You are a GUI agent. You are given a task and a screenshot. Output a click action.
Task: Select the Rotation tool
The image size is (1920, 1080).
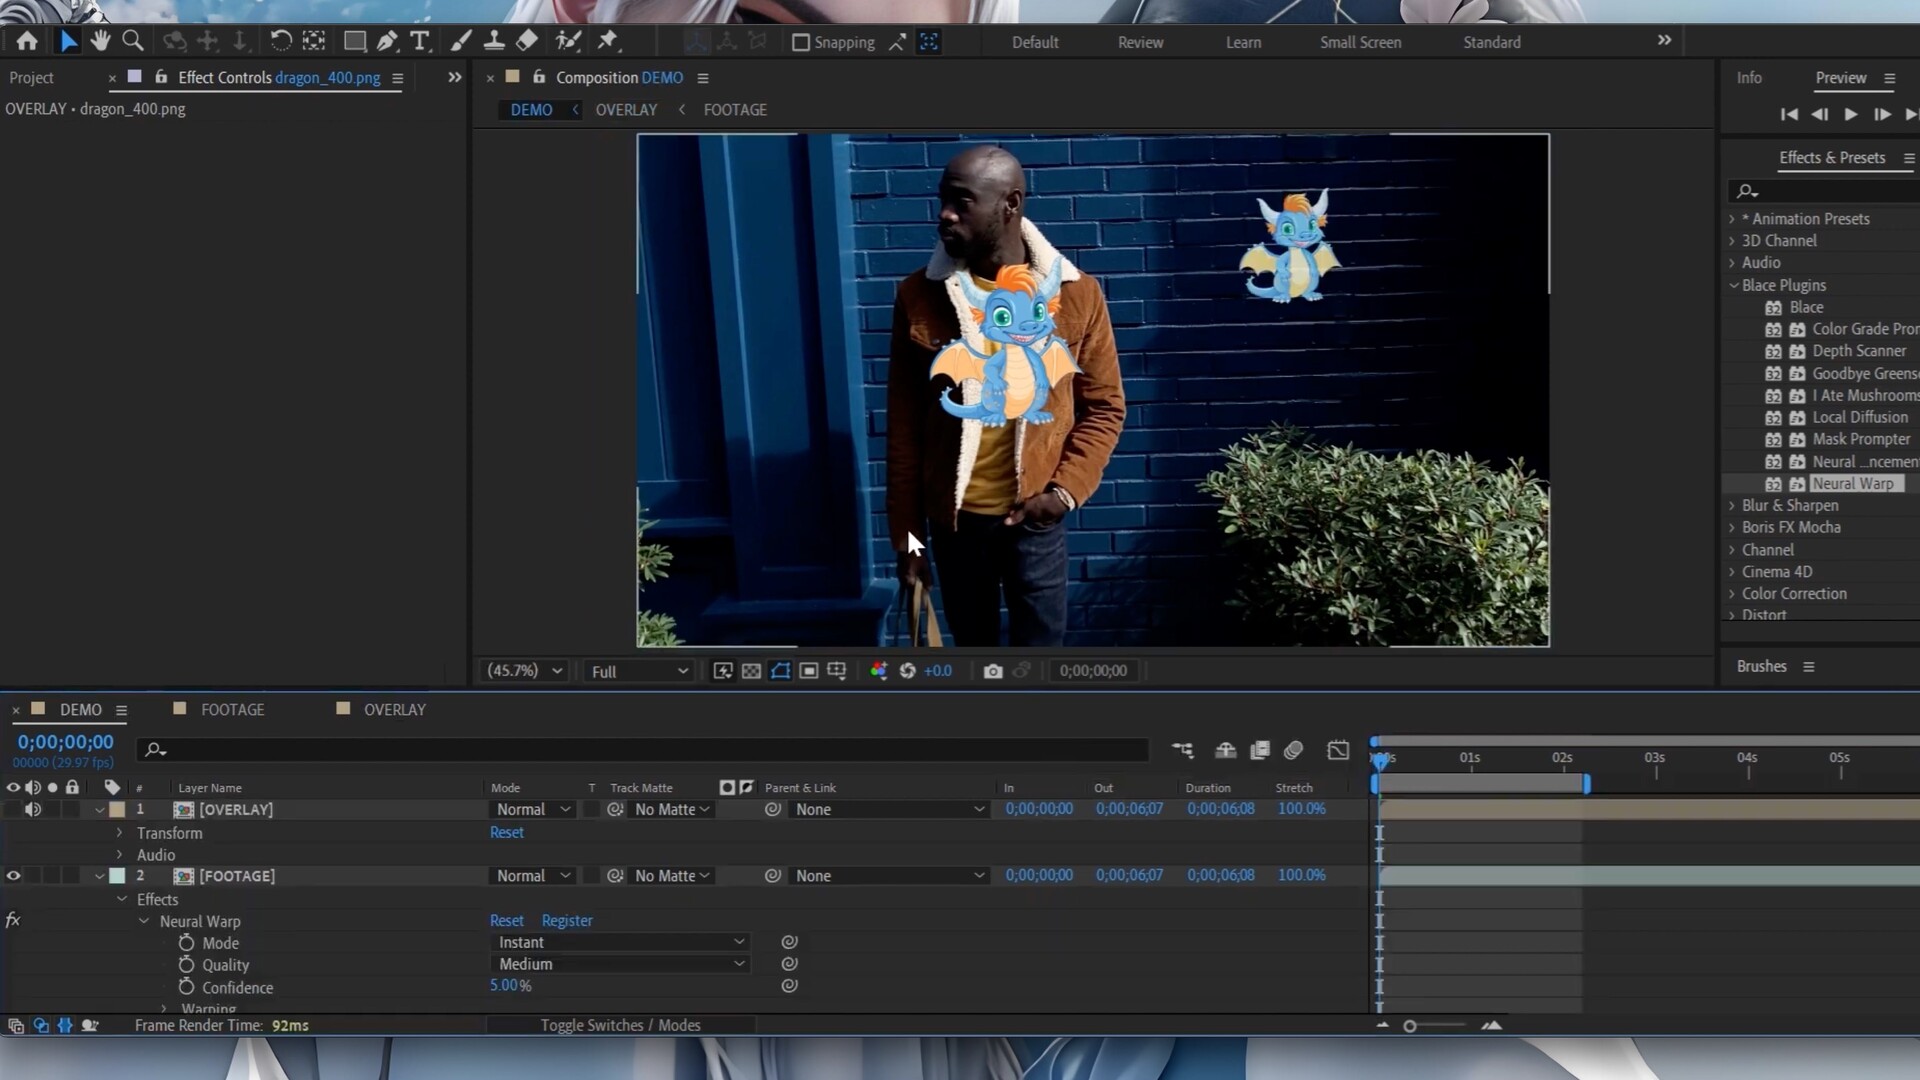coord(281,41)
